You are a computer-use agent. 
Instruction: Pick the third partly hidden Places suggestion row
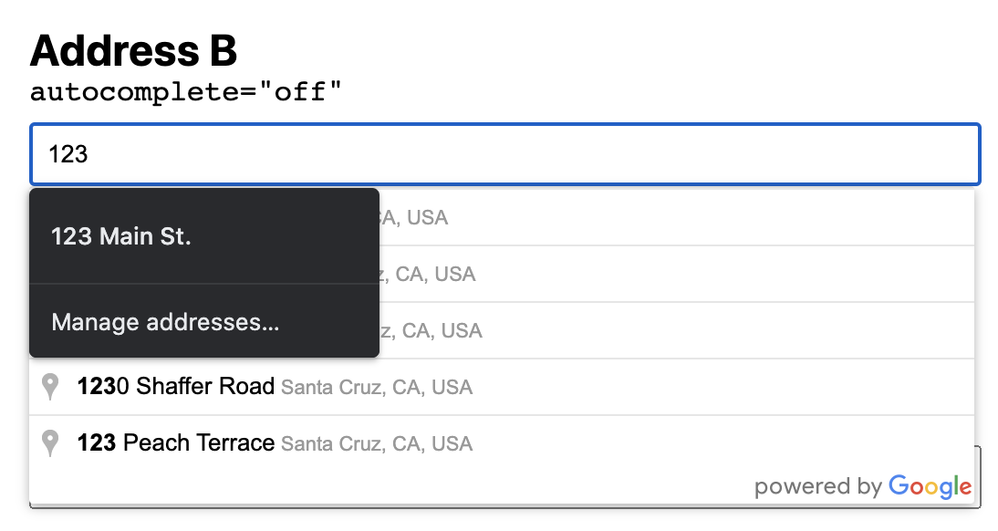[675, 331]
